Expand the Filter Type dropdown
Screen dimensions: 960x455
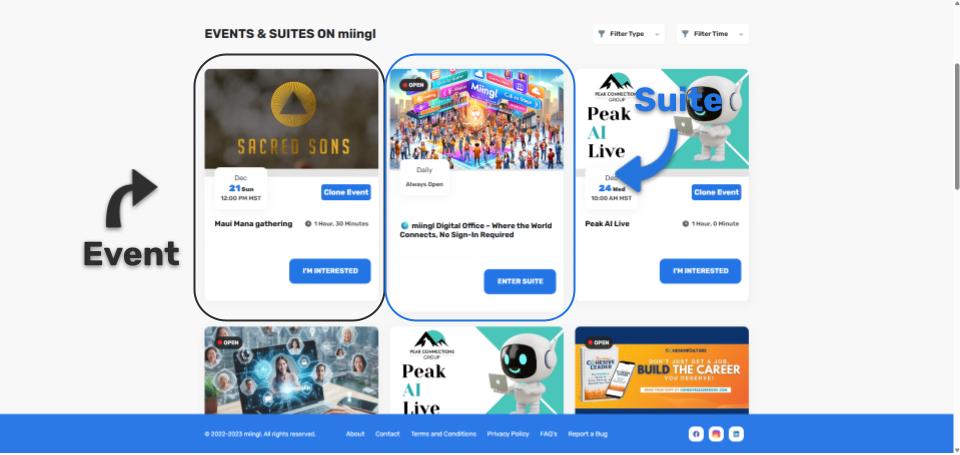(629, 34)
